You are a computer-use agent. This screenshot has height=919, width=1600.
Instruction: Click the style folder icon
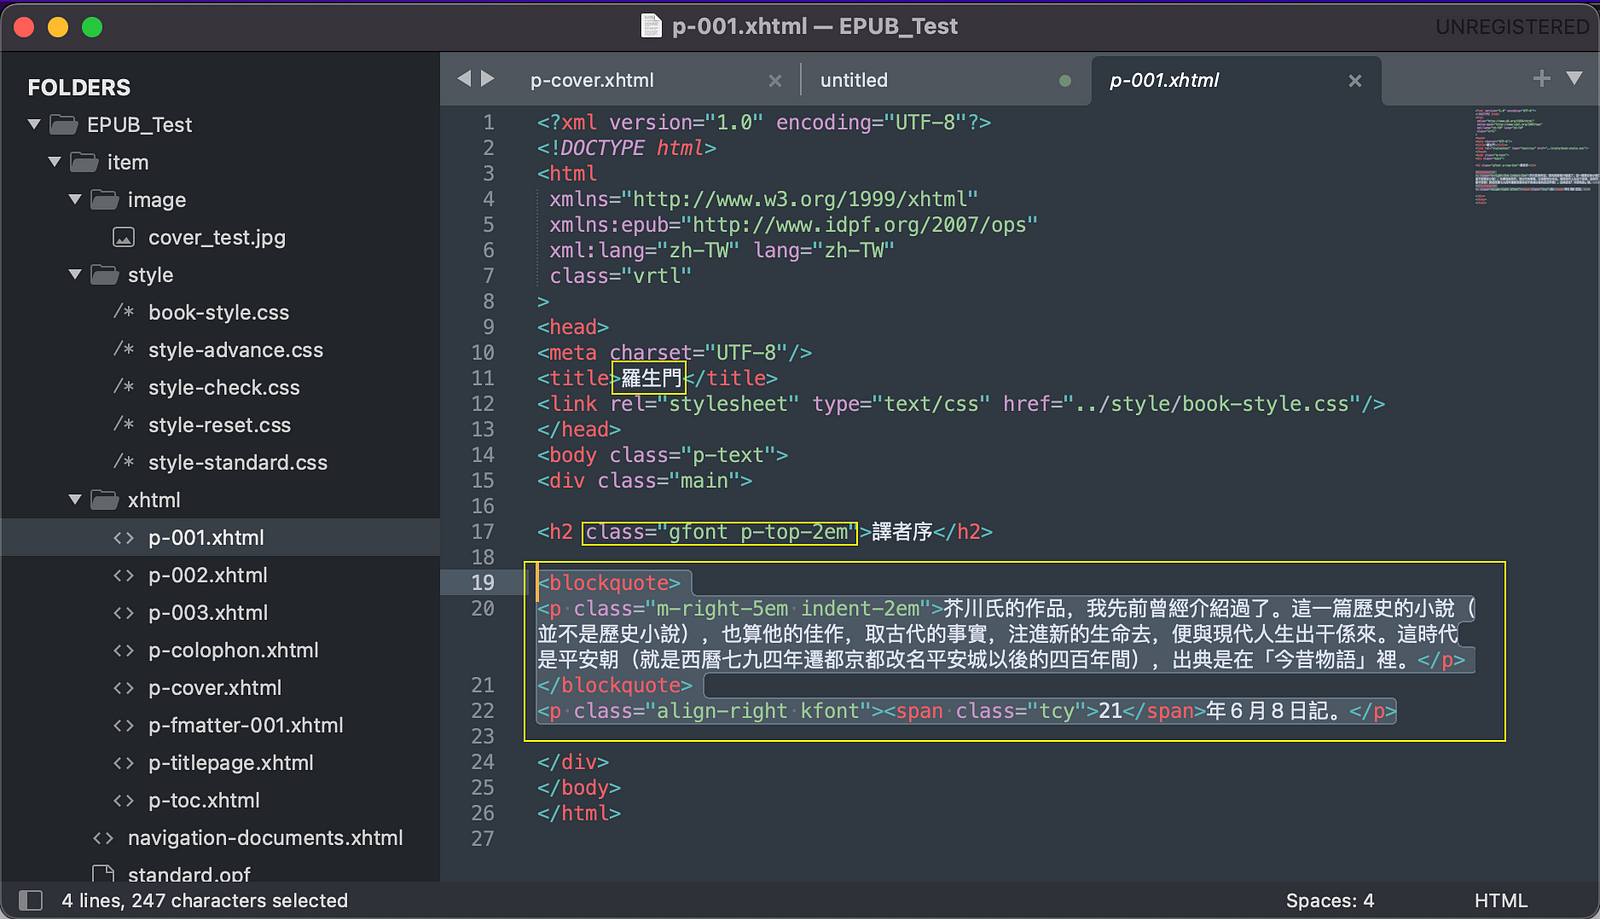tap(105, 274)
